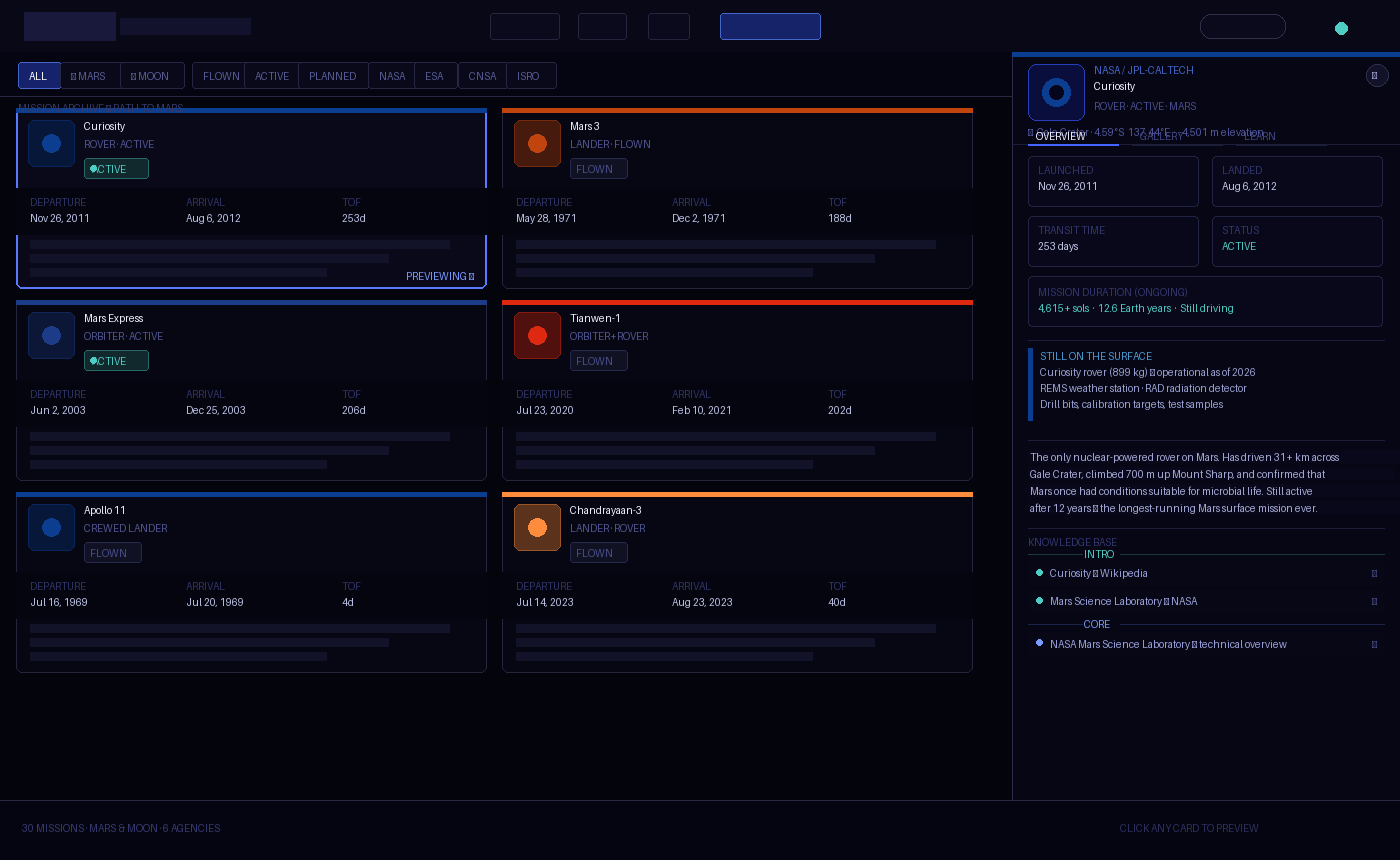Screen dimensions: 1400x860
Task: Open external link icon for Mars Science Laboratory NASA
Action: (x=1374, y=601)
